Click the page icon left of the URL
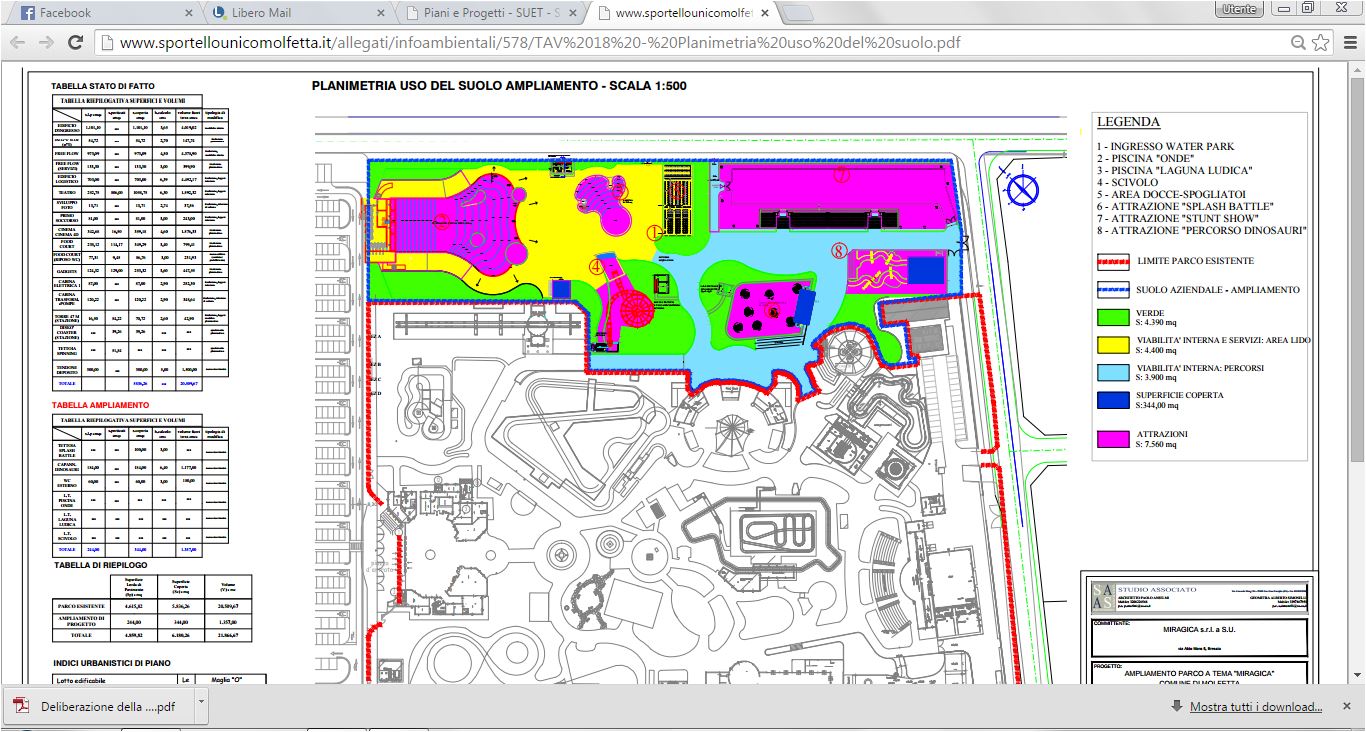Screen dimensions: 1366x732 107,43
